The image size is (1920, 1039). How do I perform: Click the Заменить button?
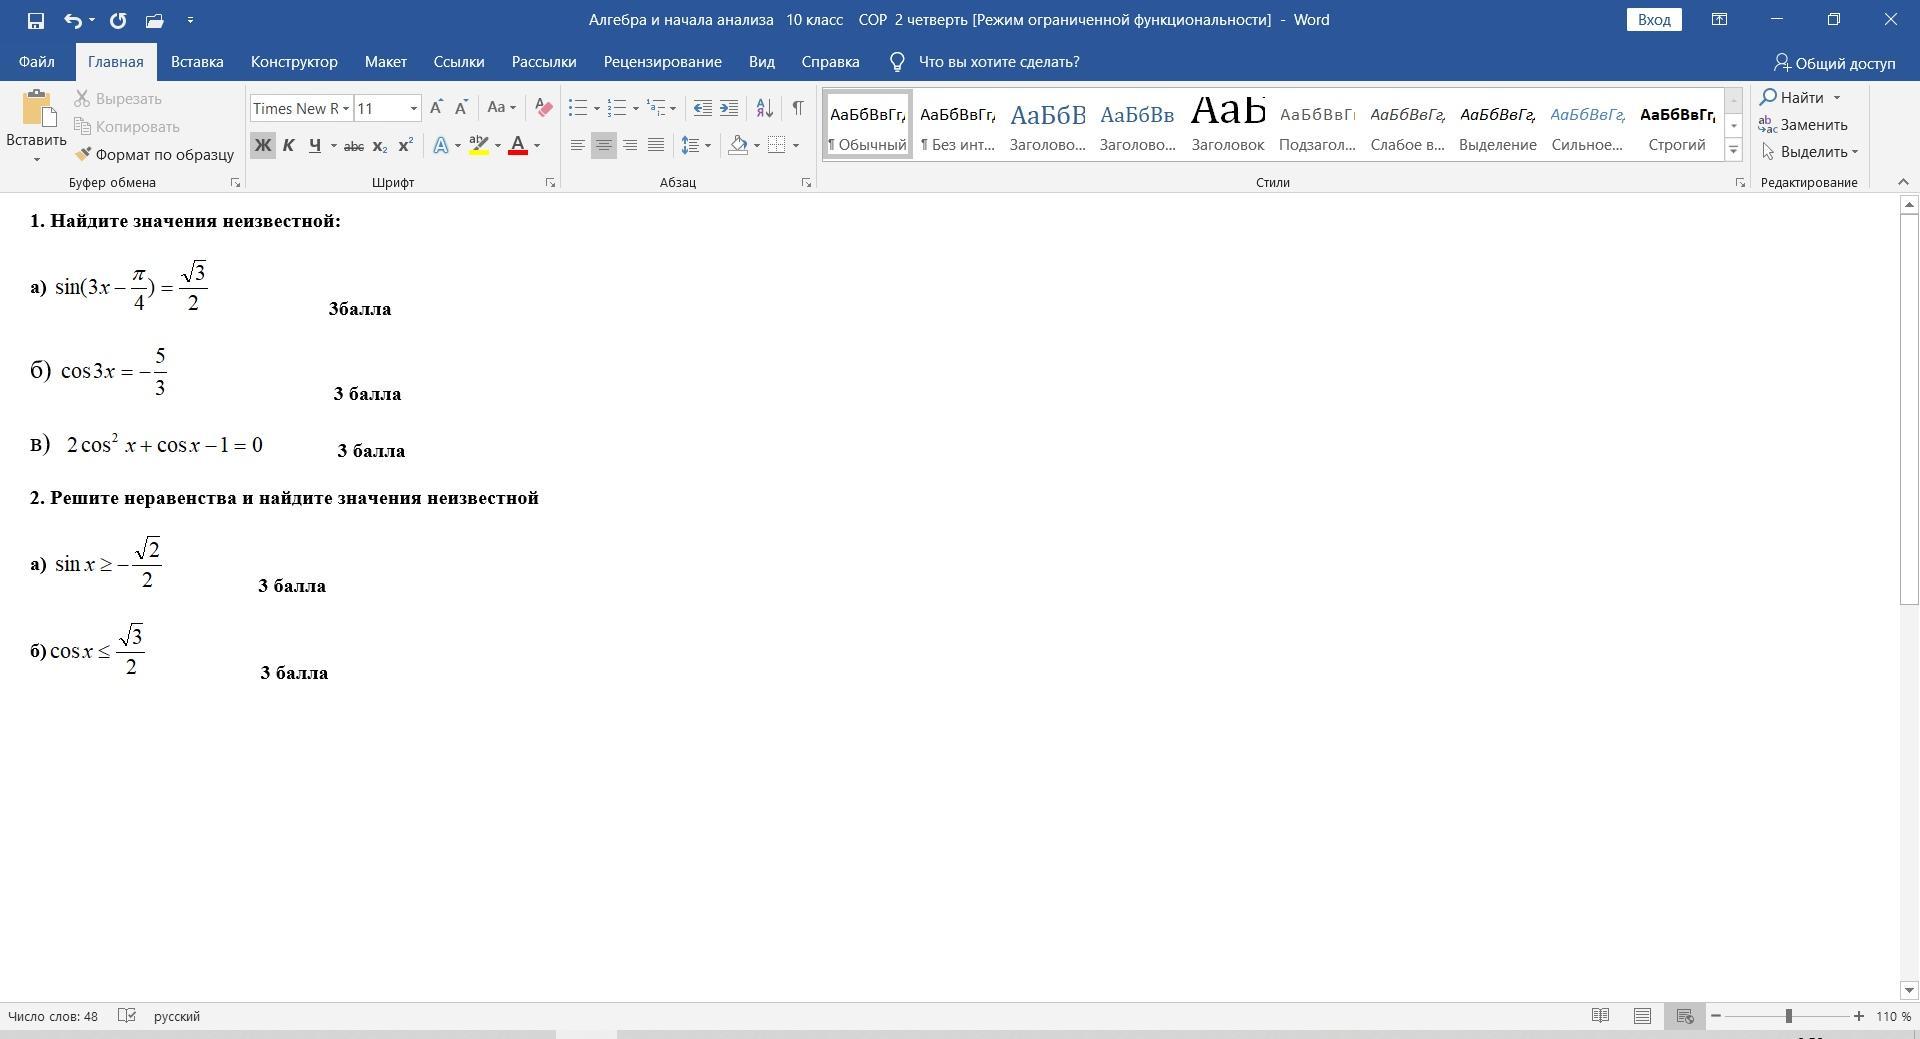(1803, 125)
